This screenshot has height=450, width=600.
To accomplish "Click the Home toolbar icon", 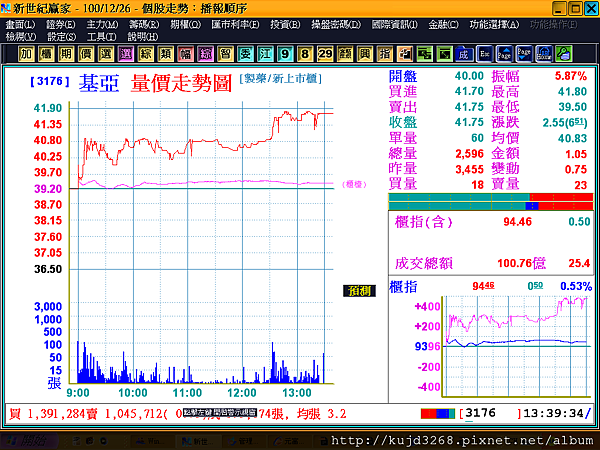I will pyautogui.click(x=544, y=54).
